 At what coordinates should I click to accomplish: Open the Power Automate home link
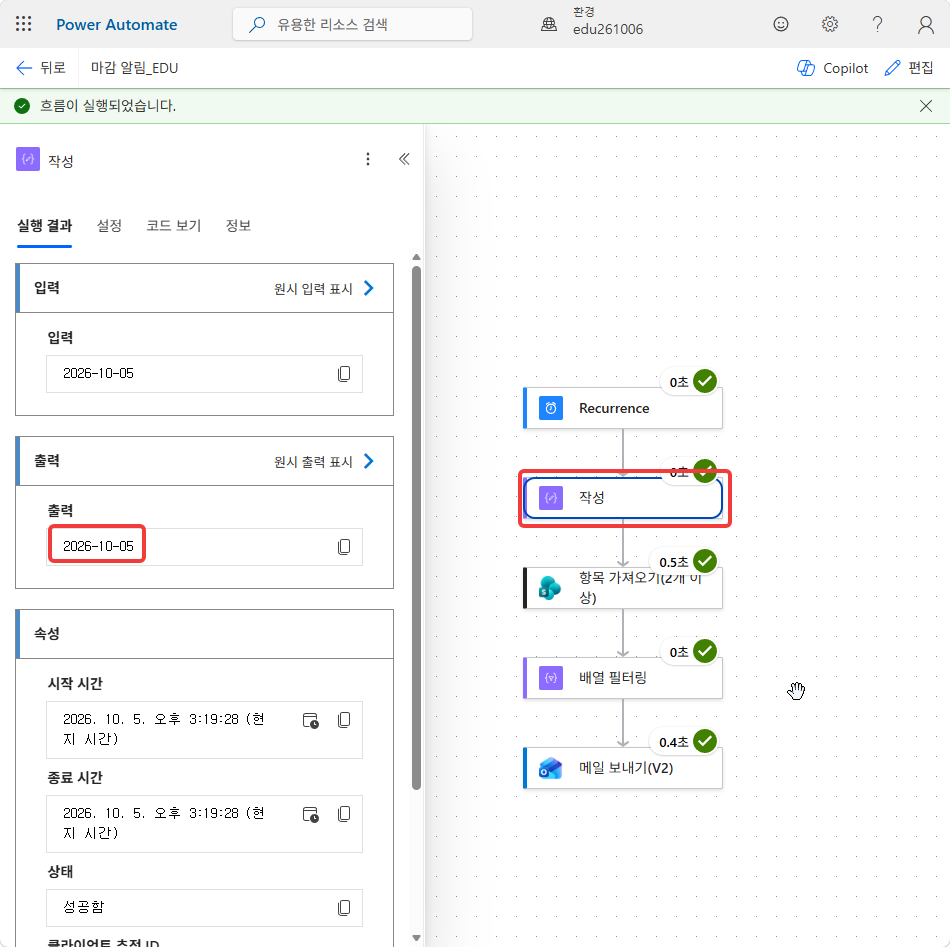pos(117,24)
